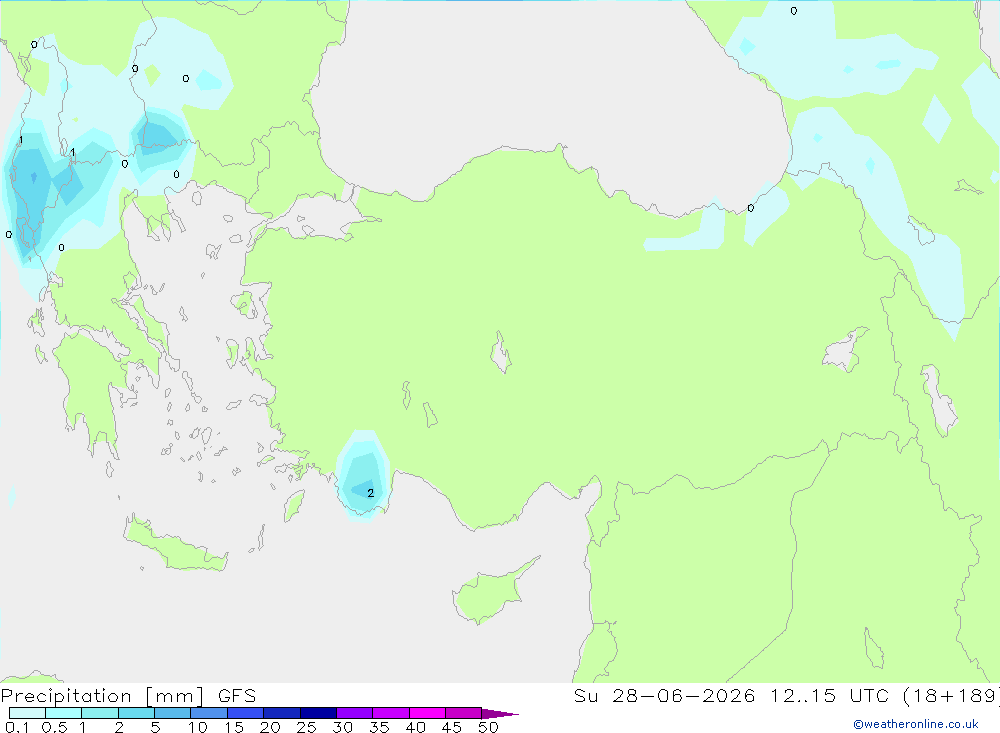This screenshot has width=1000, height=733.
Task: Click the '0.1' legend scale label
Action: (17, 727)
